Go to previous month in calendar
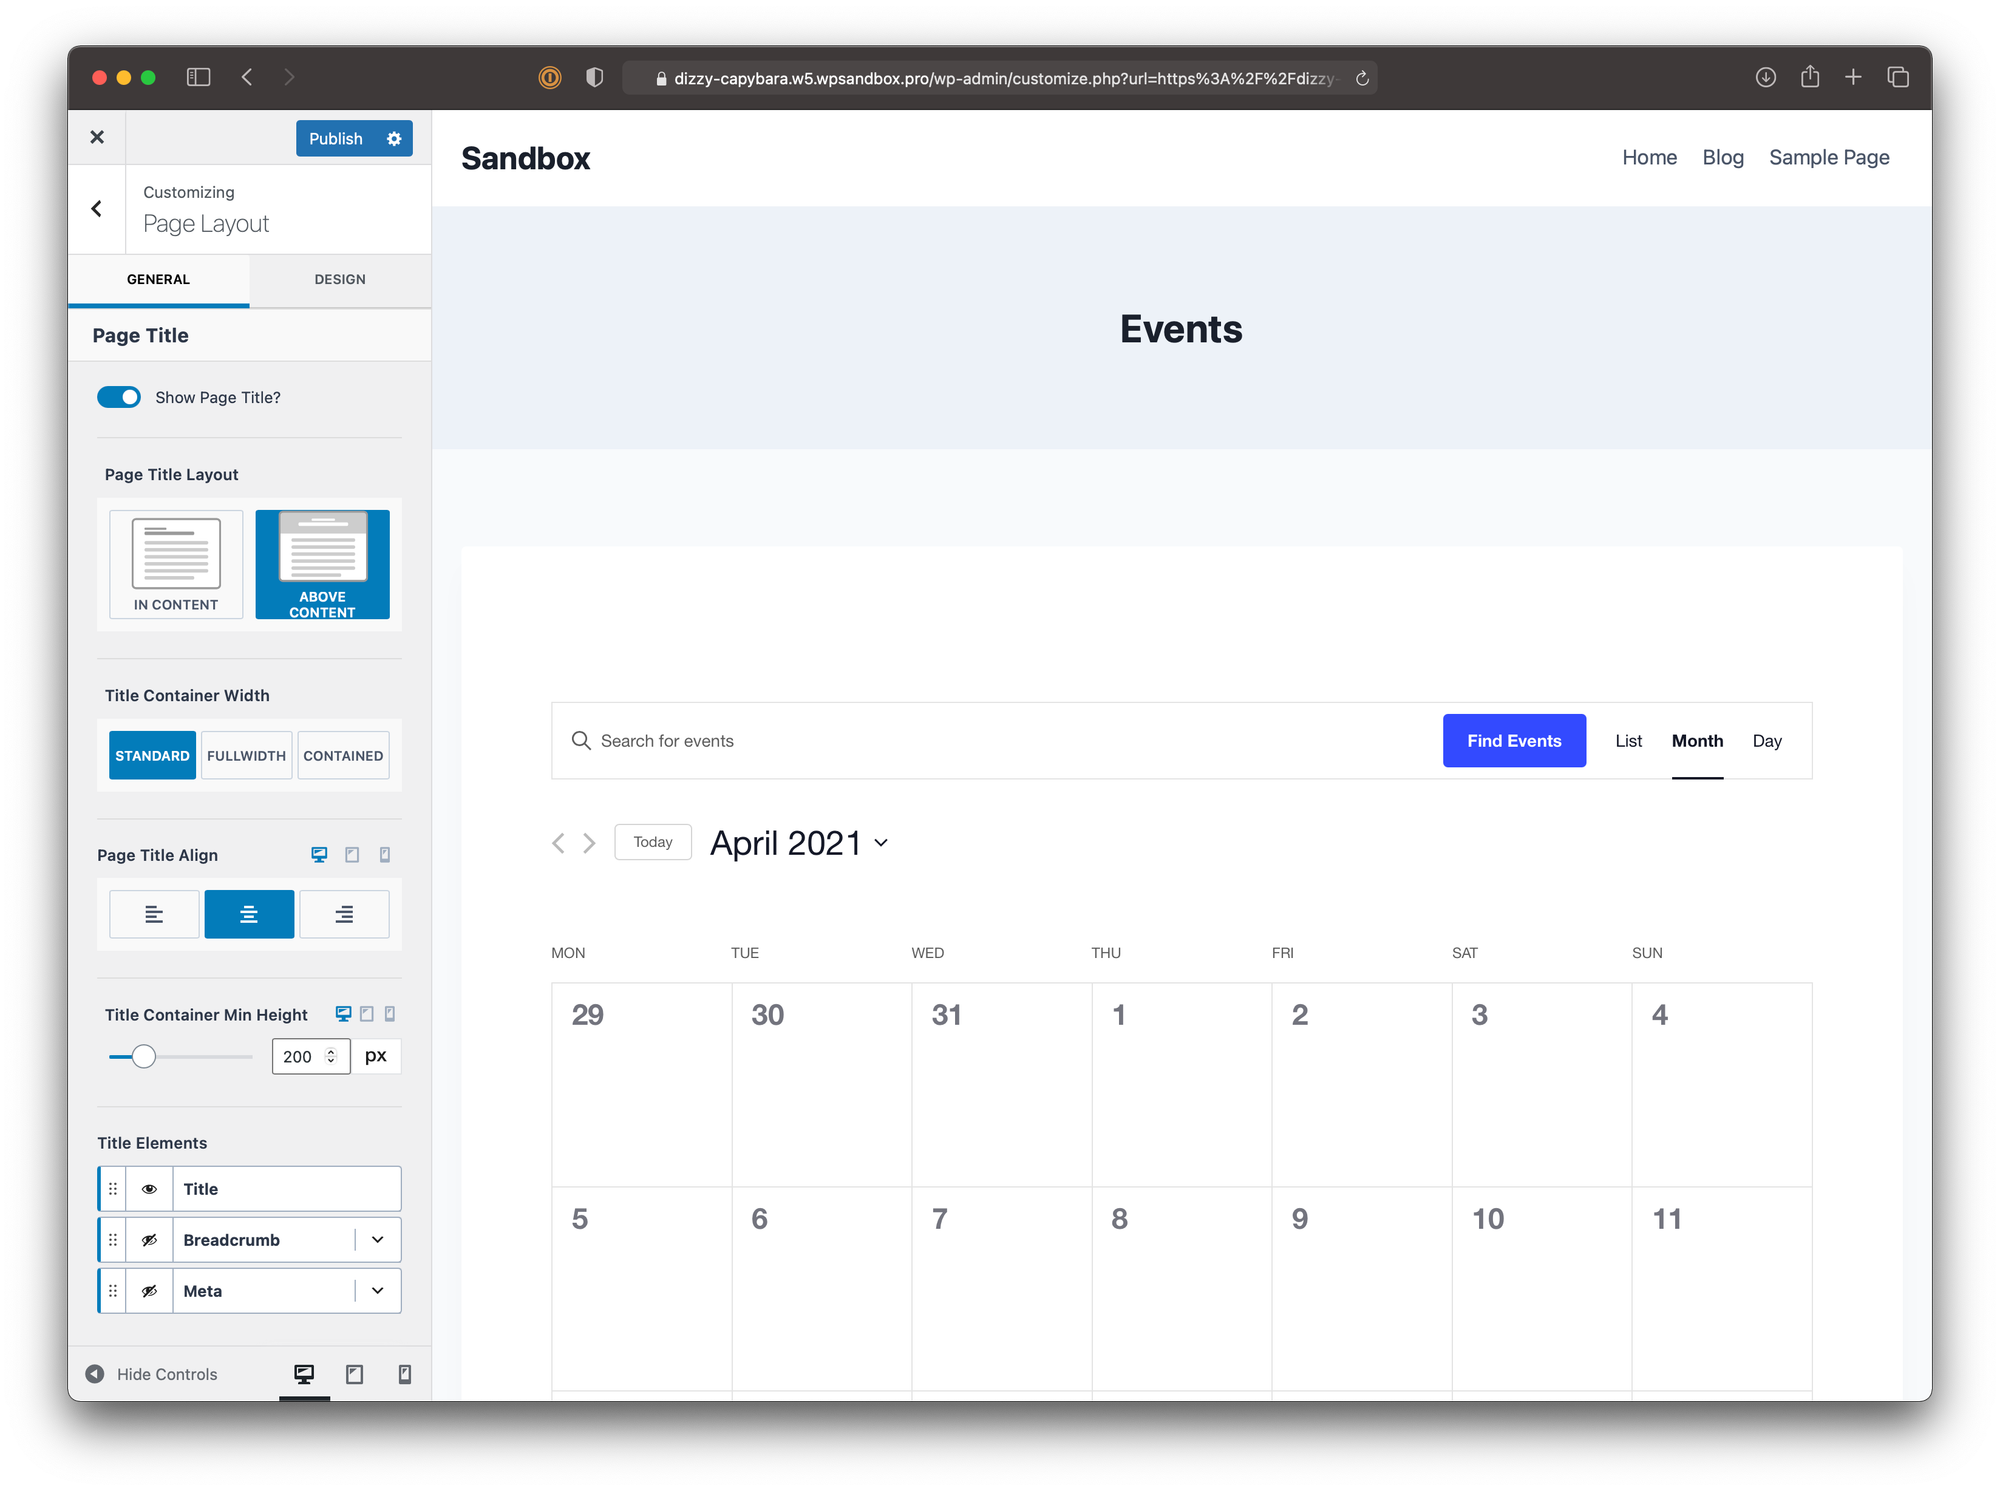 (x=558, y=843)
